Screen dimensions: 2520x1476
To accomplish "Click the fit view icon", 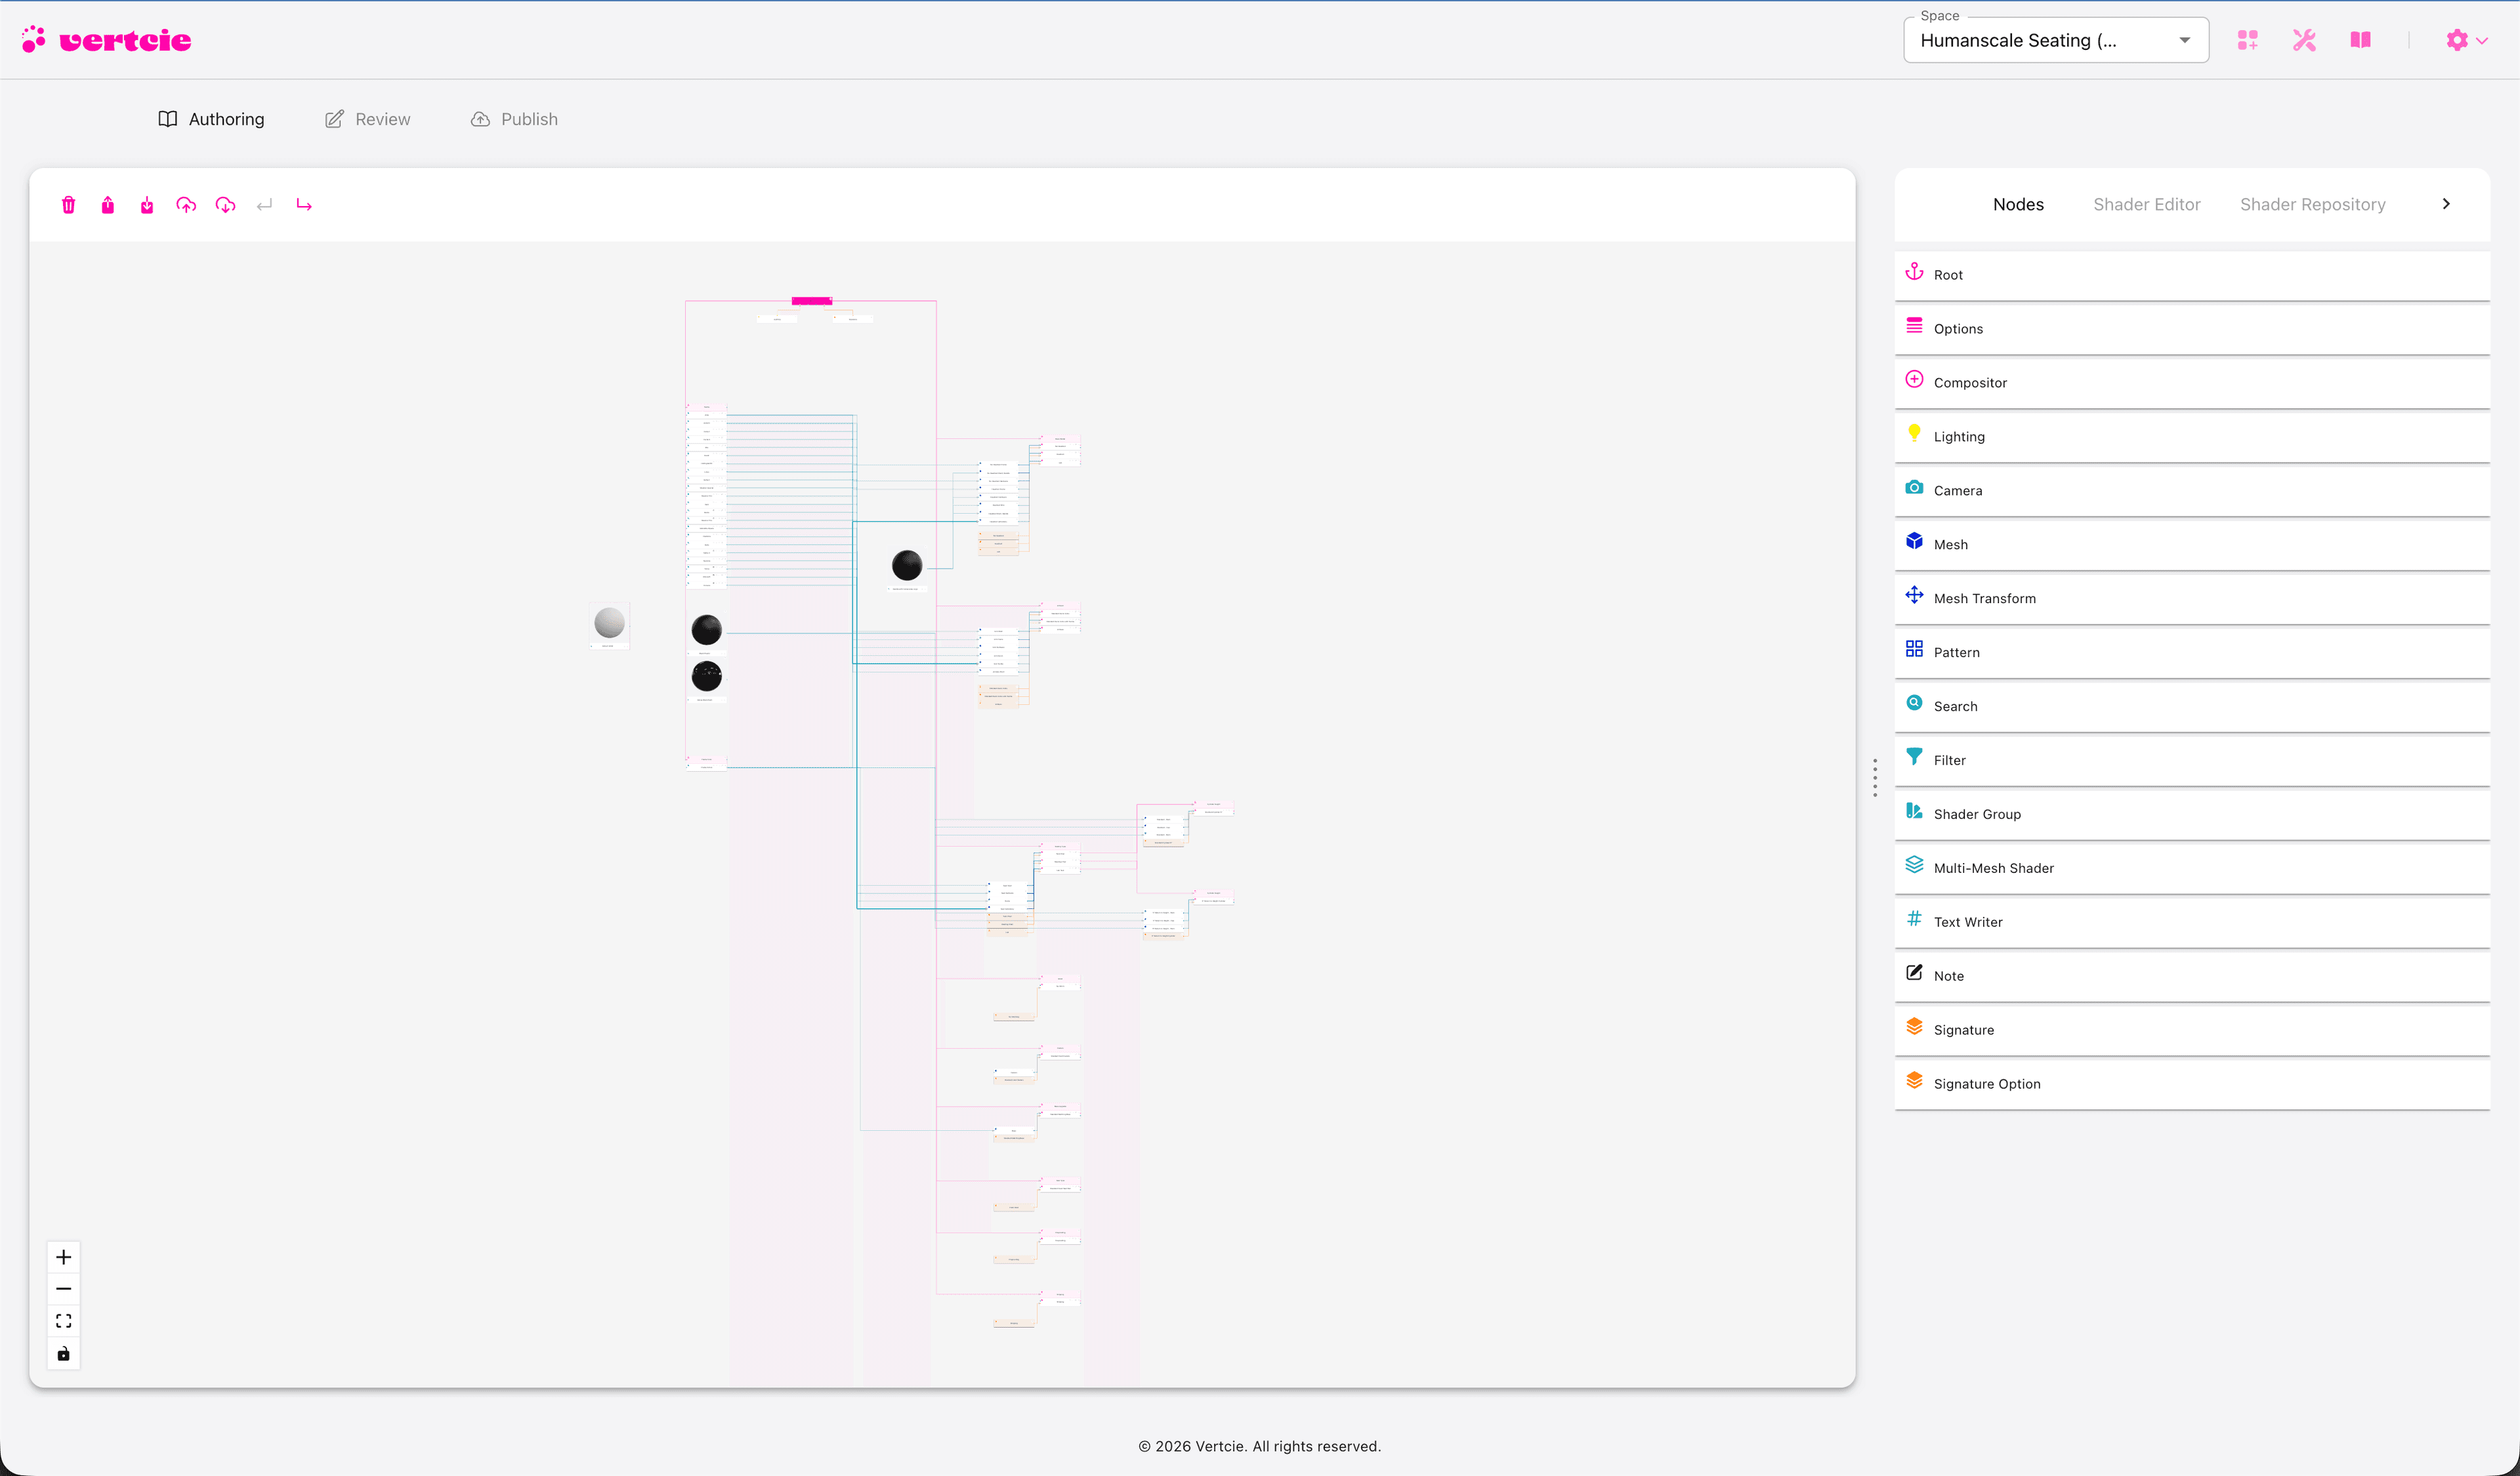I will click(x=64, y=1321).
